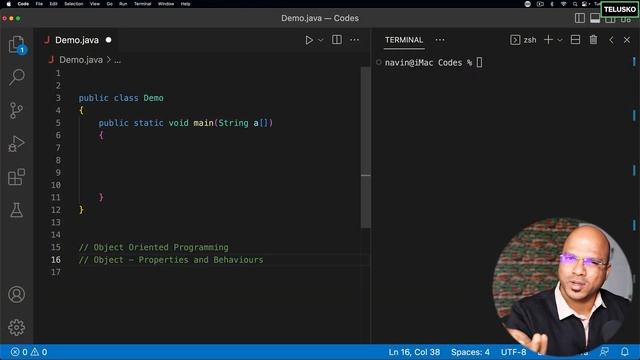640x360 pixels.
Task: Expand the run button dropdown arrow
Action: (321, 40)
